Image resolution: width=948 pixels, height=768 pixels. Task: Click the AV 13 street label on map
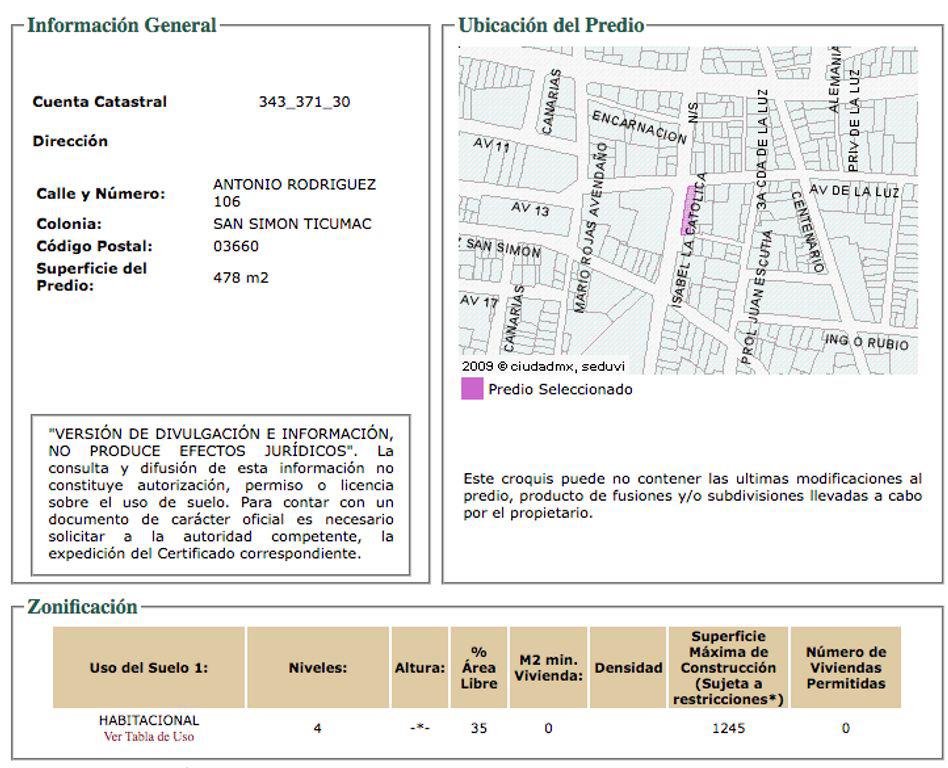click(530, 209)
